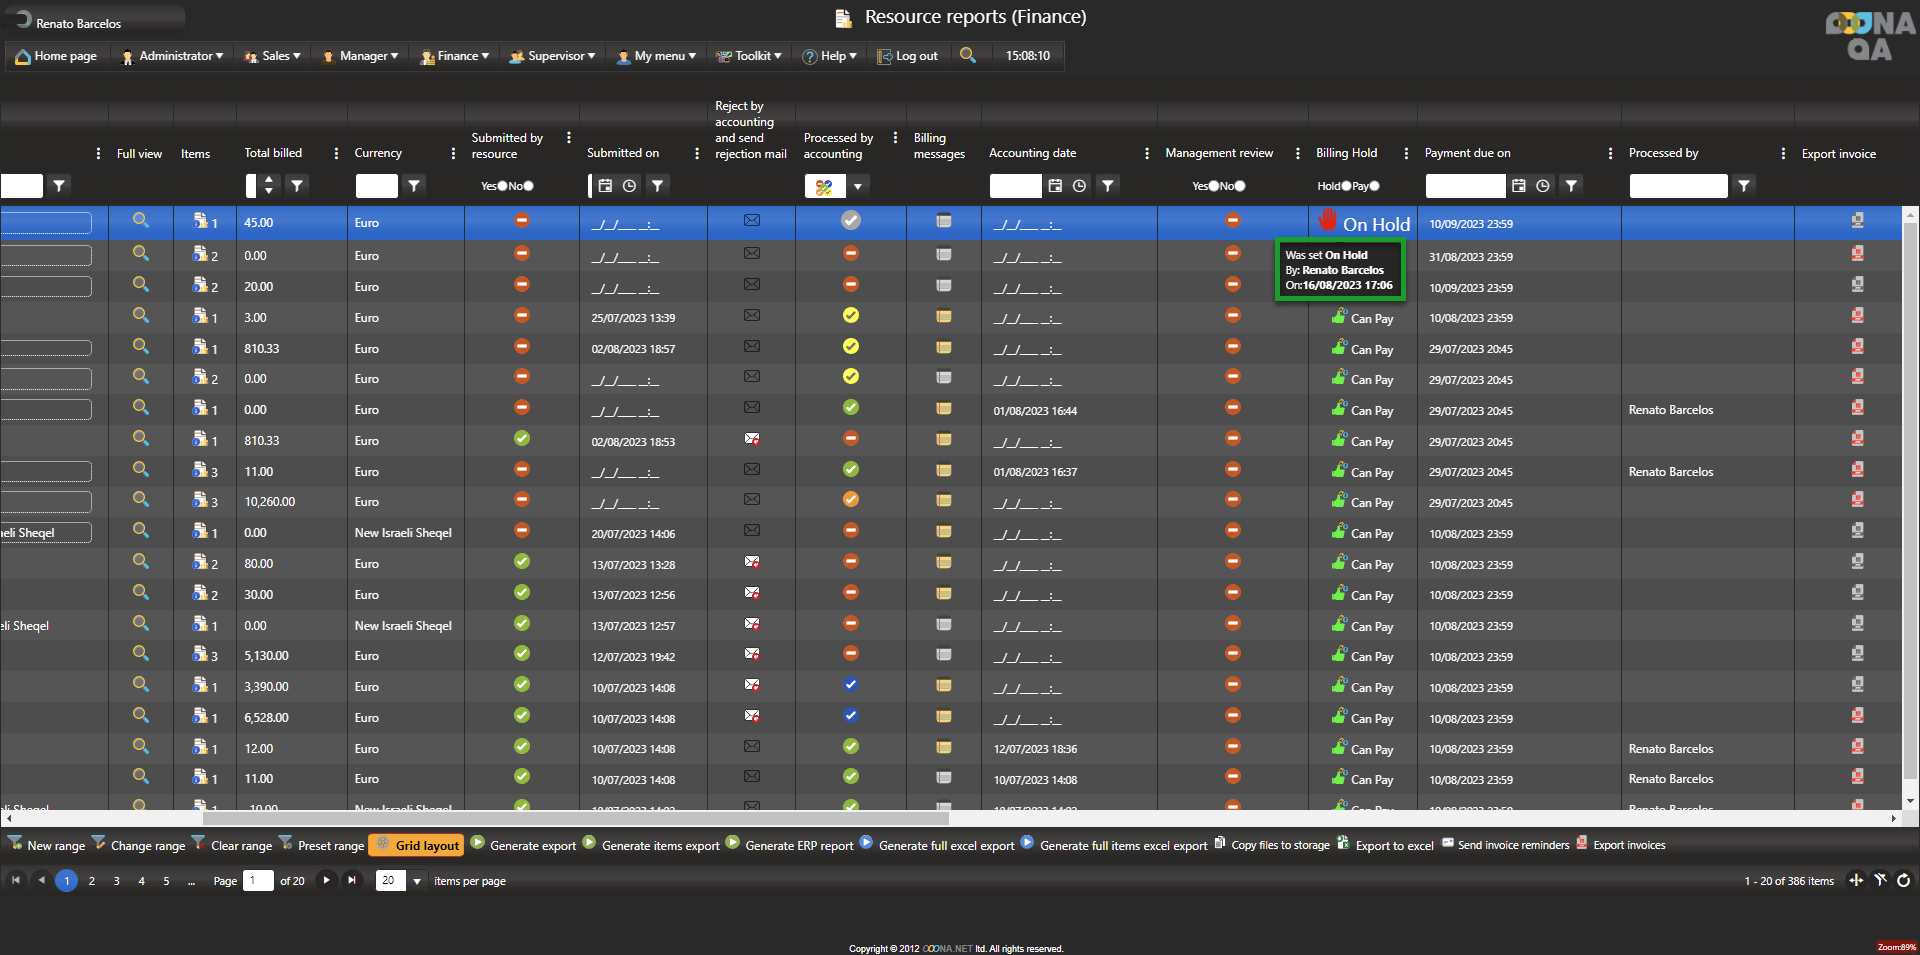Expand the Processed by accounting filter dropdown
1920x955 pixels.
pyautogui.click(x=857, y=186)
